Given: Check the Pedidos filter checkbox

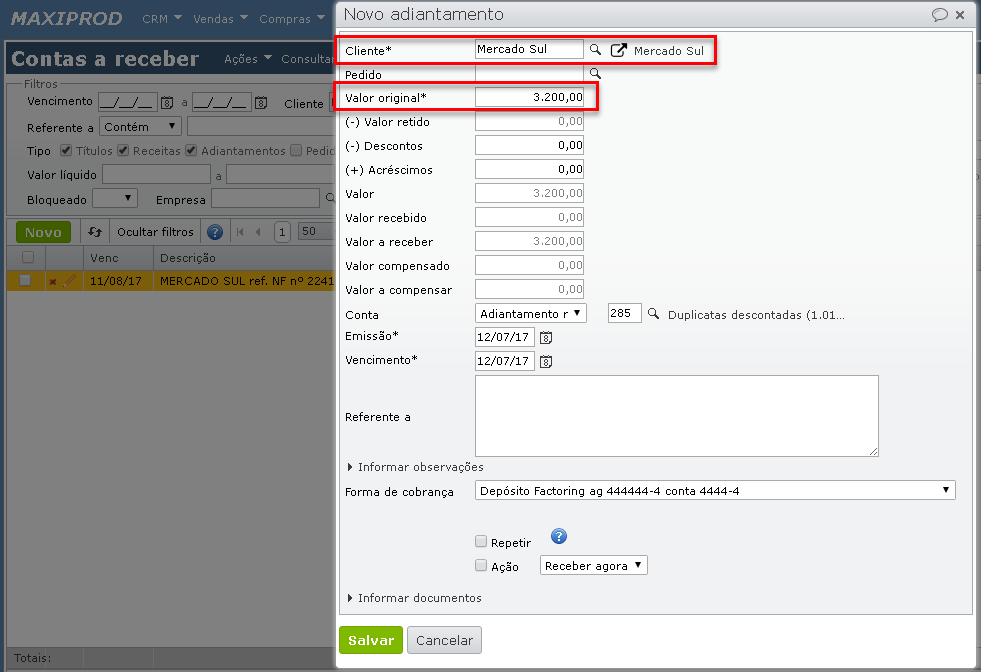Looking at the screenshot, I should tap(296, 150).
